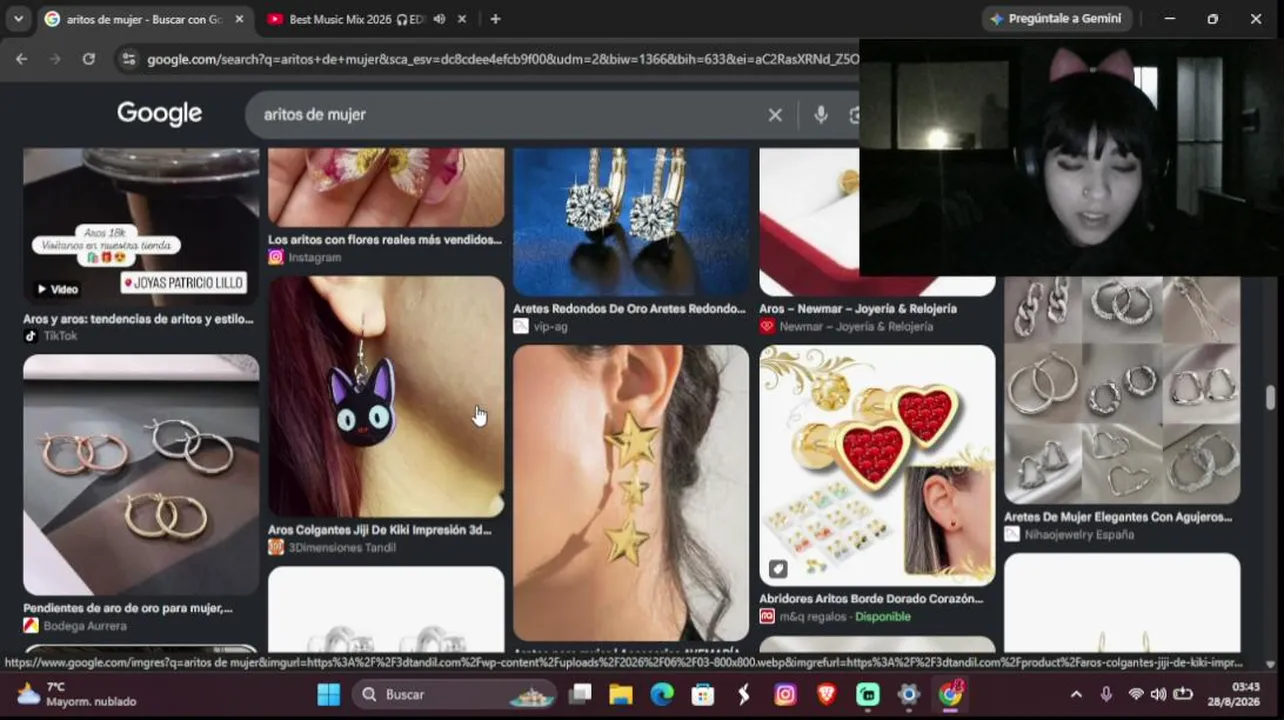The height and width of the screenshot is (720, 1284).
Task: Open 'Abridores Aritos Borde Dorado Corazón' title
Action: [871, 599]
